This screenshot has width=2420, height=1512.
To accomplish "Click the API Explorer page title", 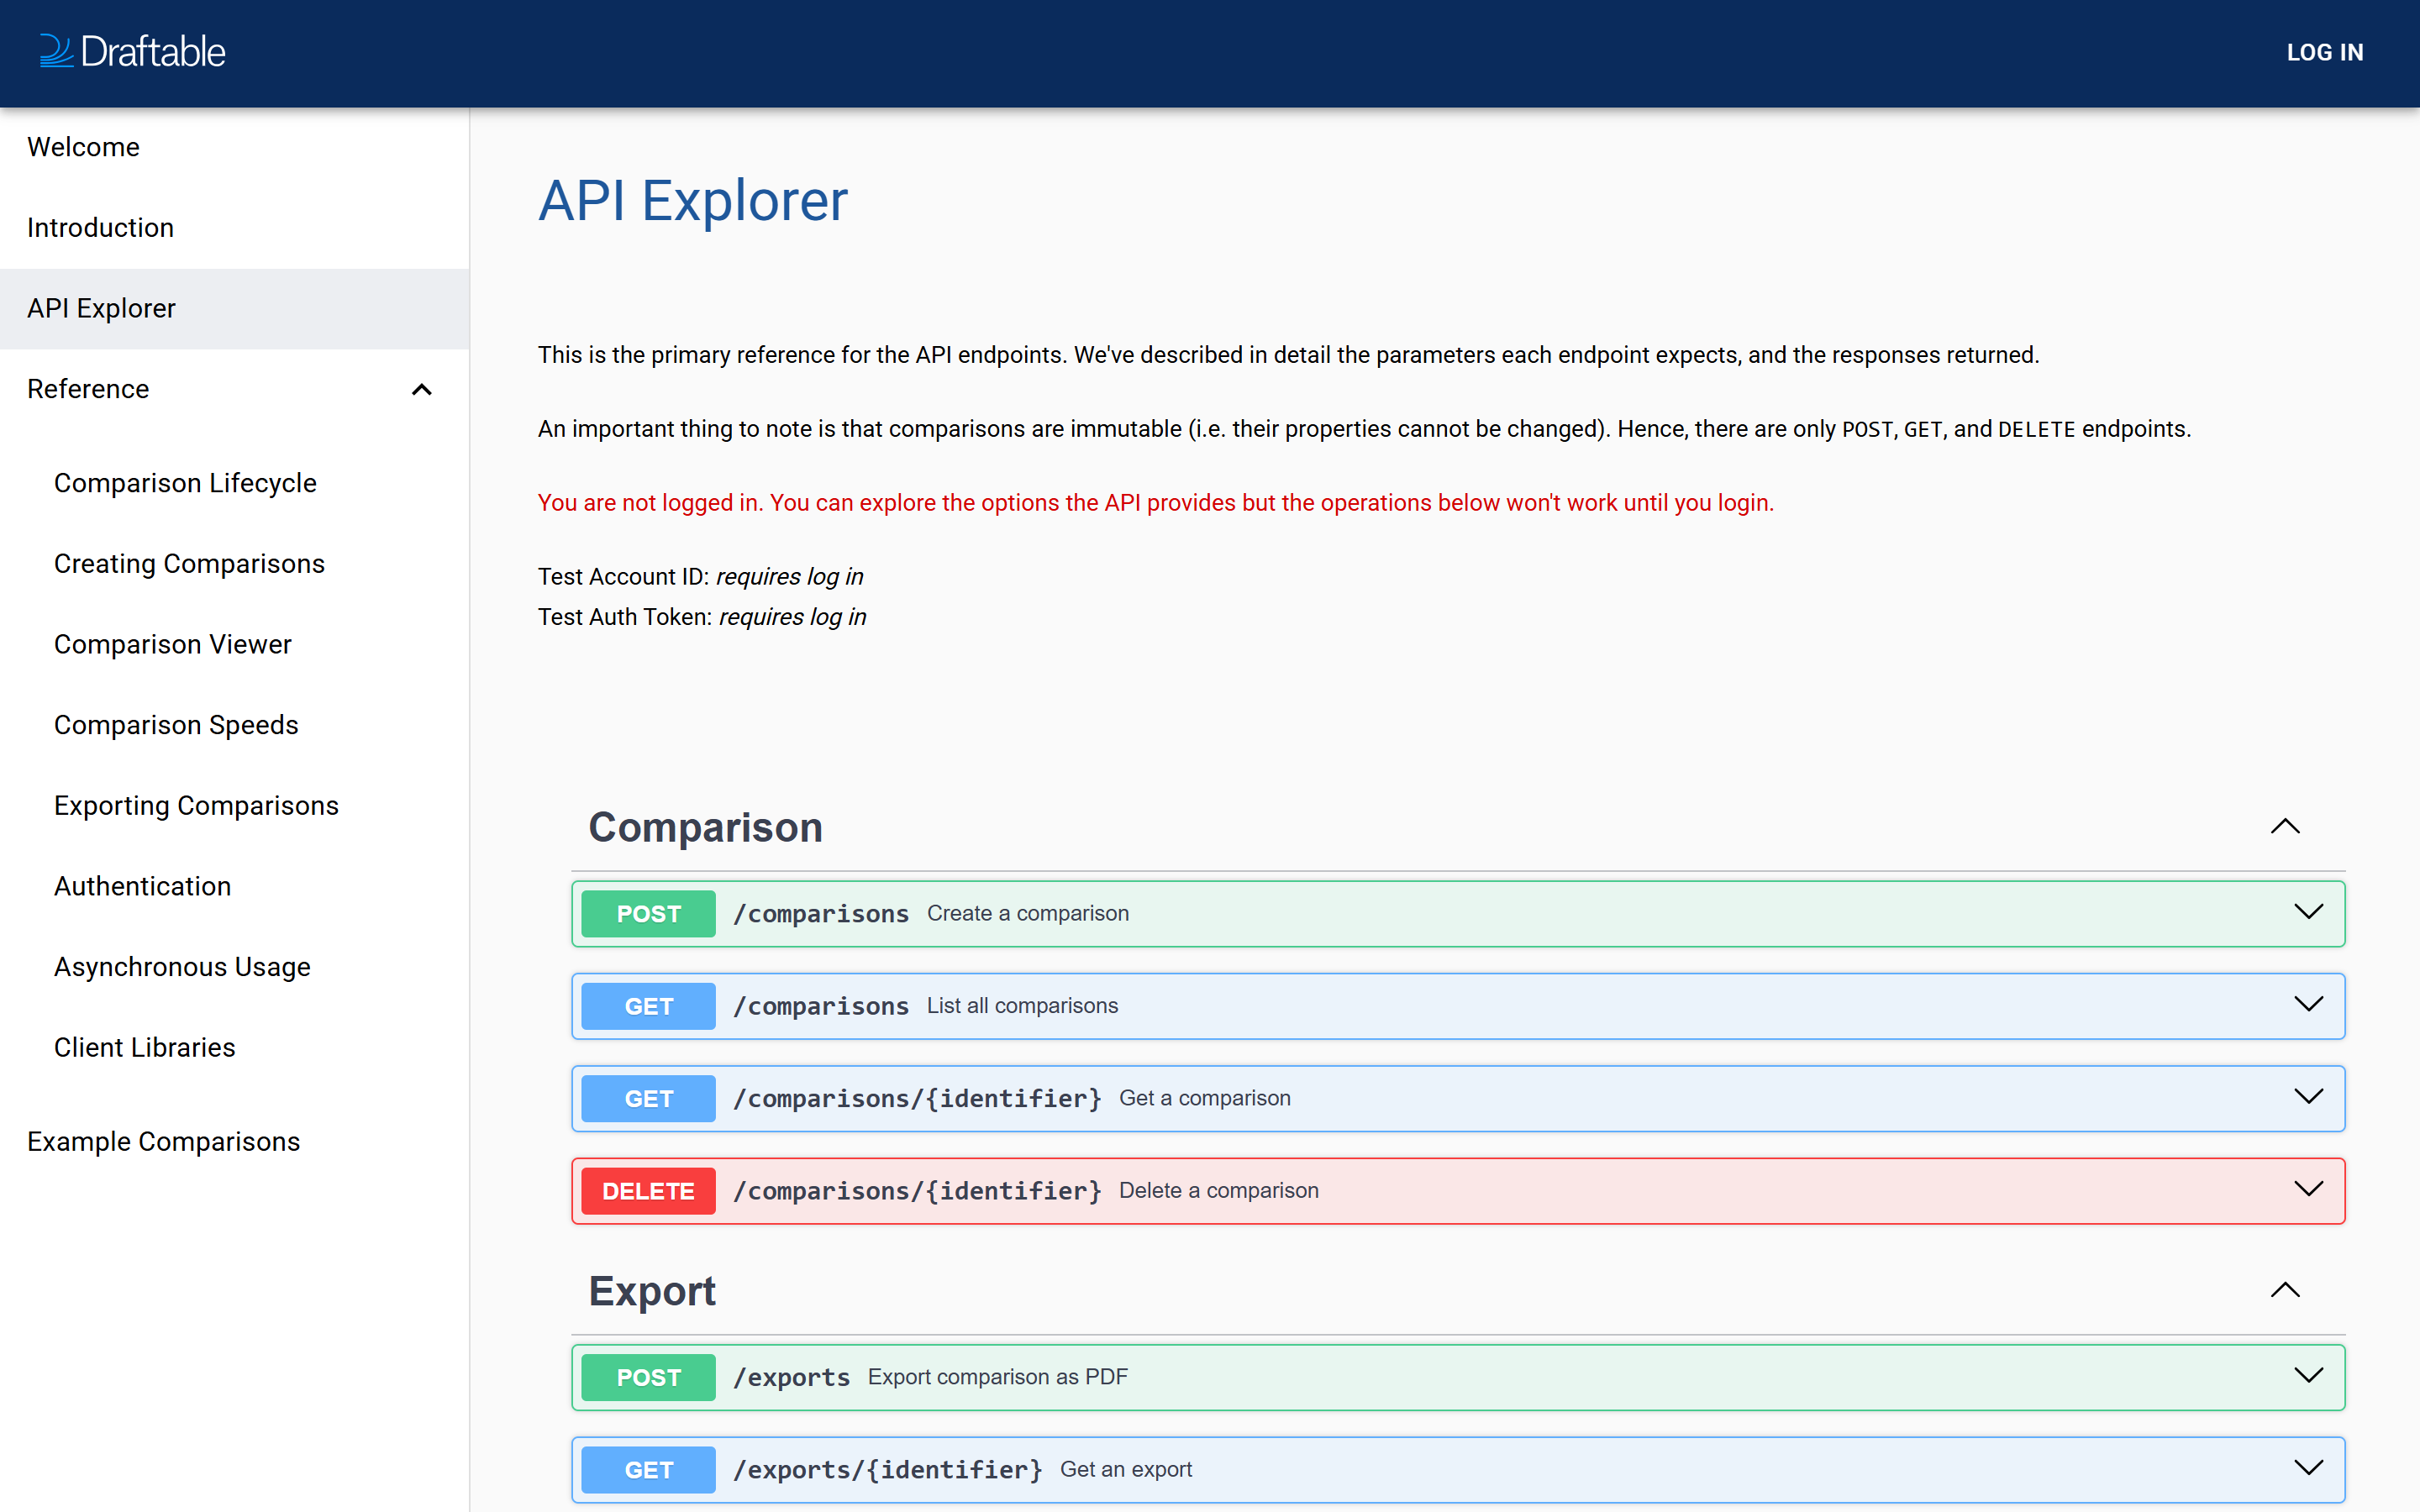I will [693, 200].
